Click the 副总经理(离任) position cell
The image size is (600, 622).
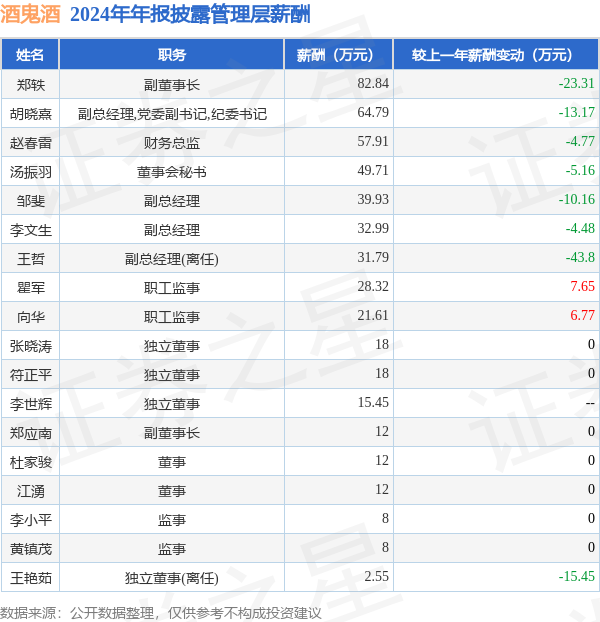(x=172, y=259)
